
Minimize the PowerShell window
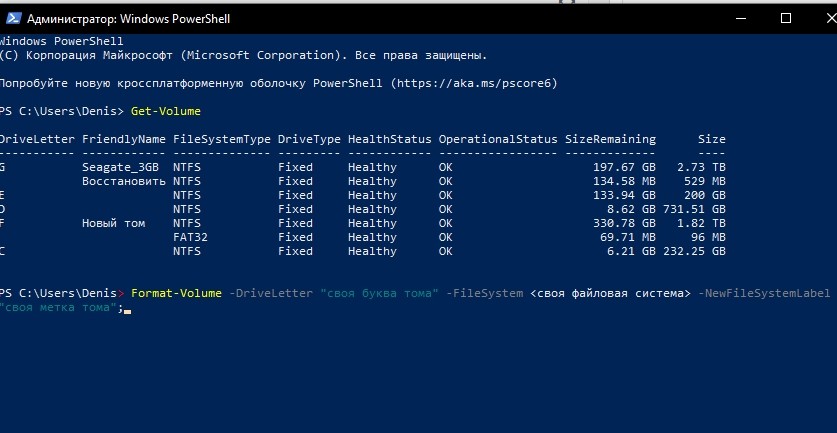tap(738, 18)
